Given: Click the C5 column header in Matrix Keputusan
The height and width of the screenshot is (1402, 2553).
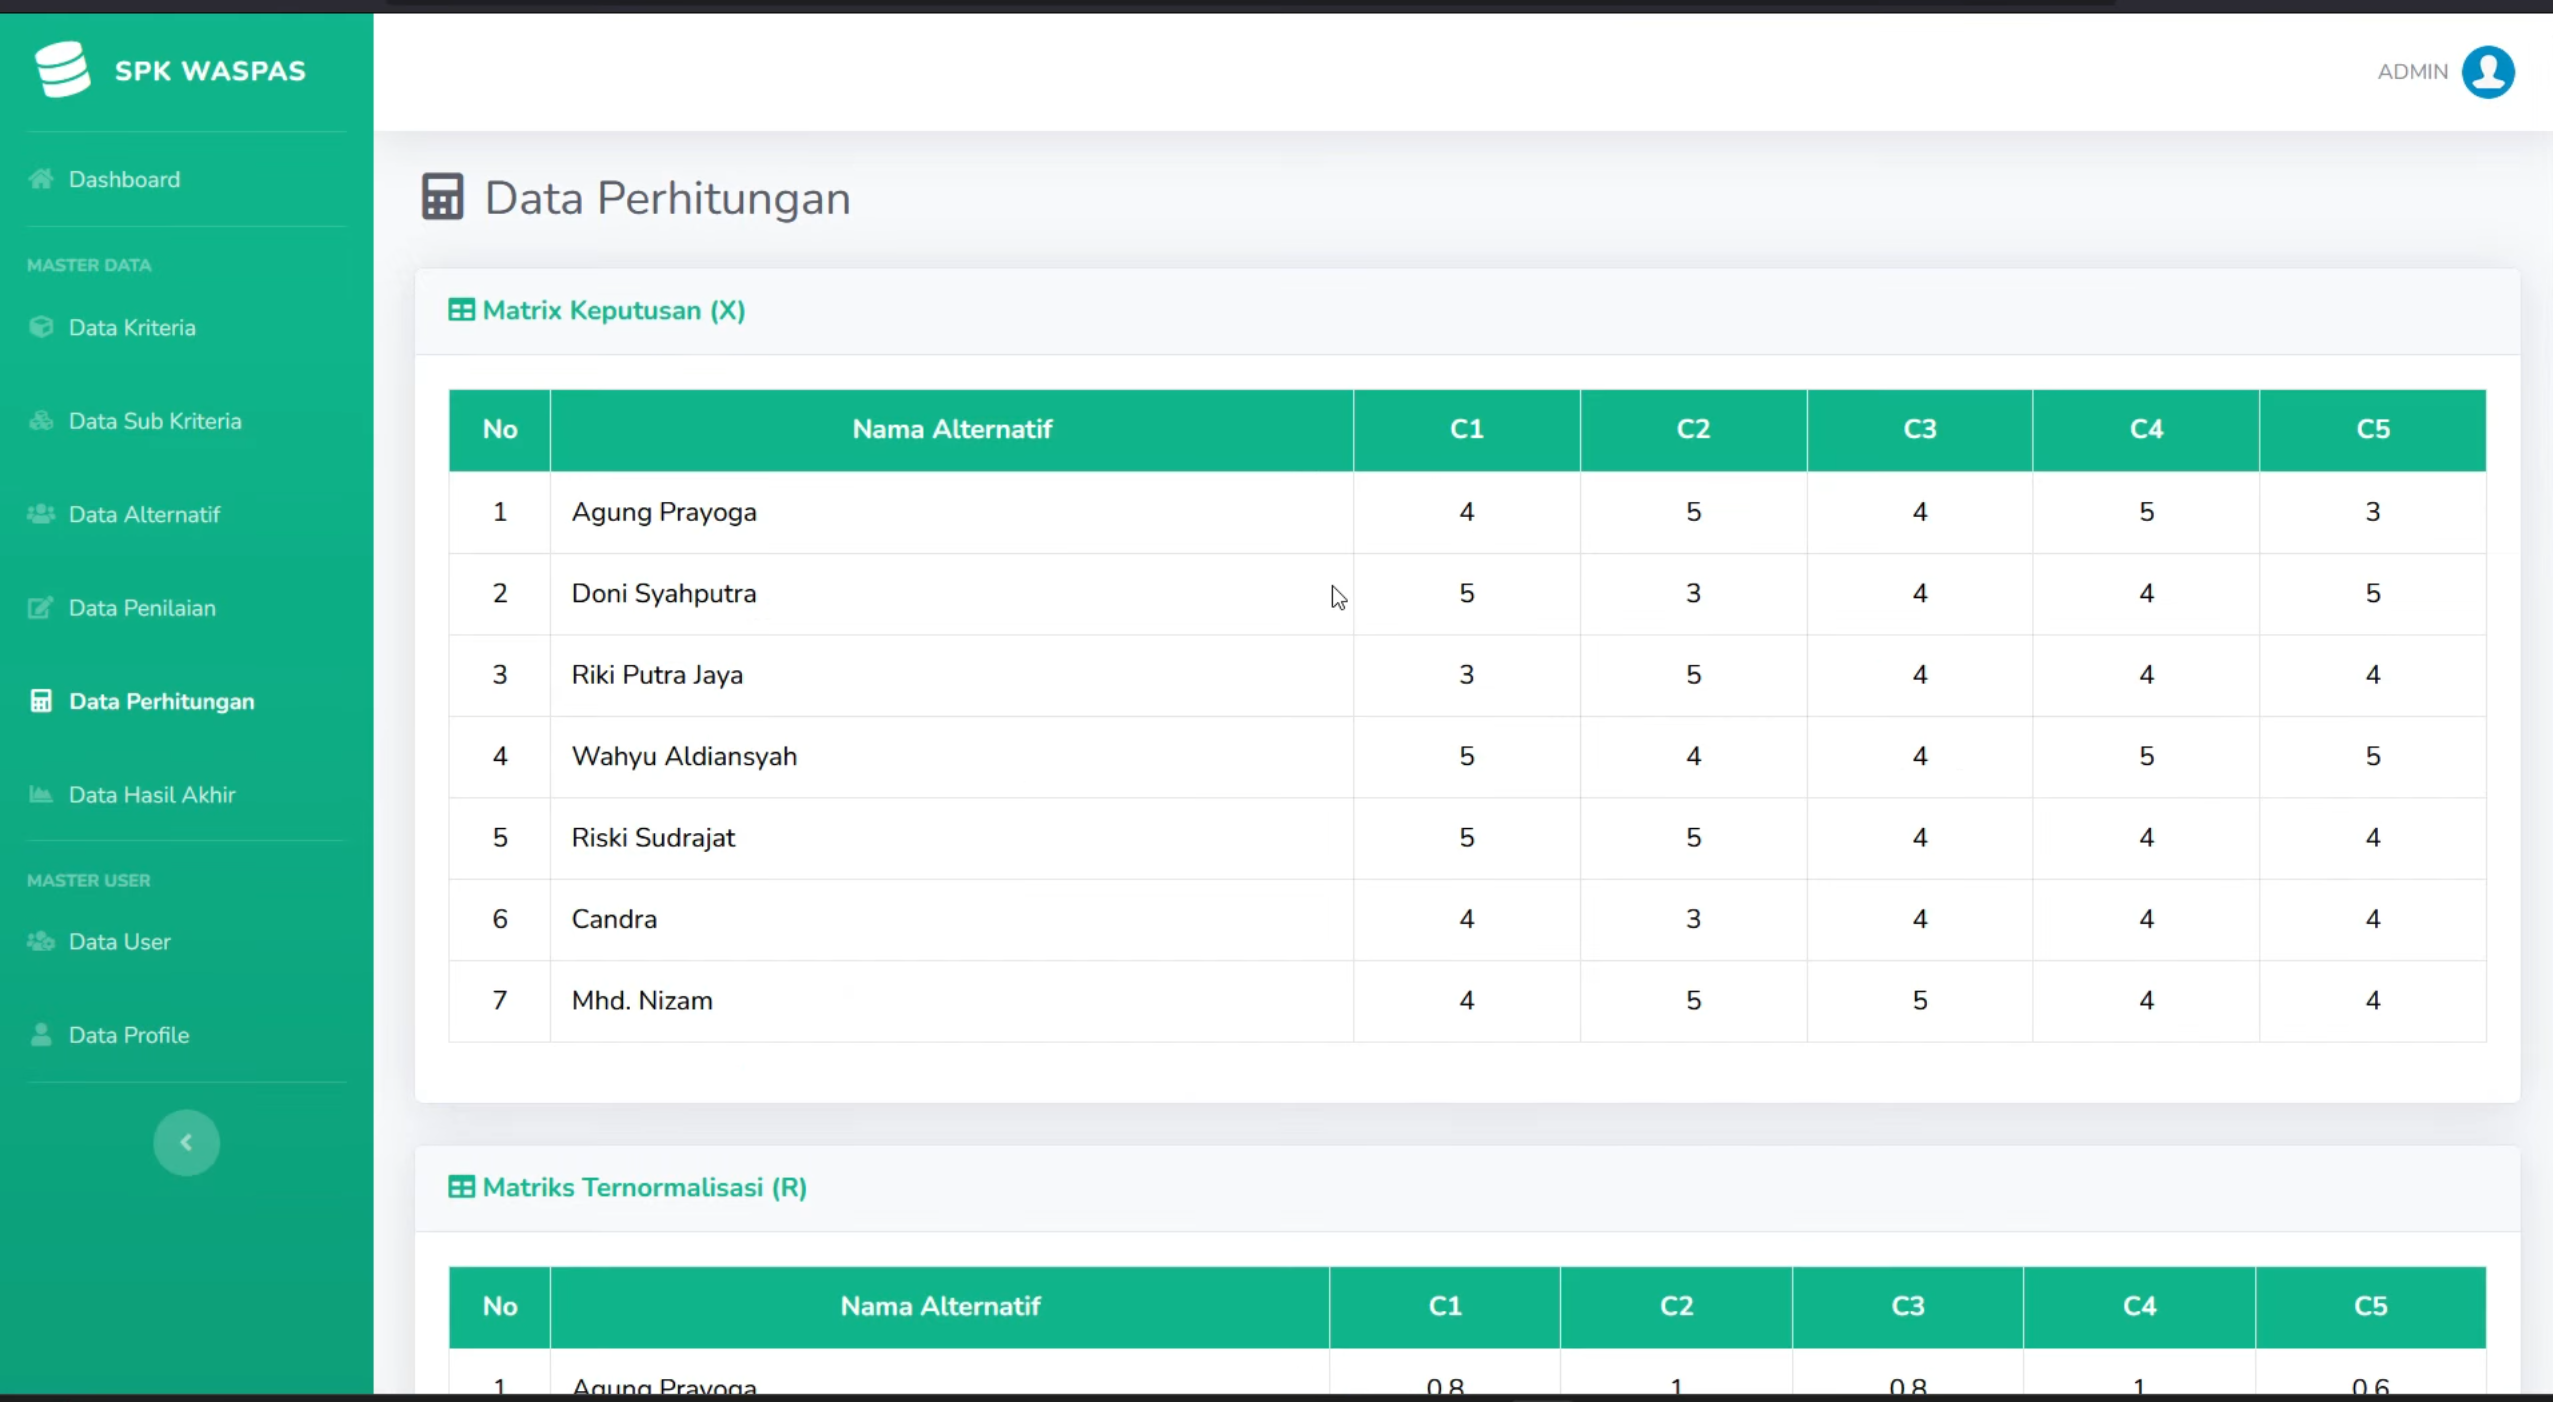Looking at the screenshot, I should pos(2372,429).
